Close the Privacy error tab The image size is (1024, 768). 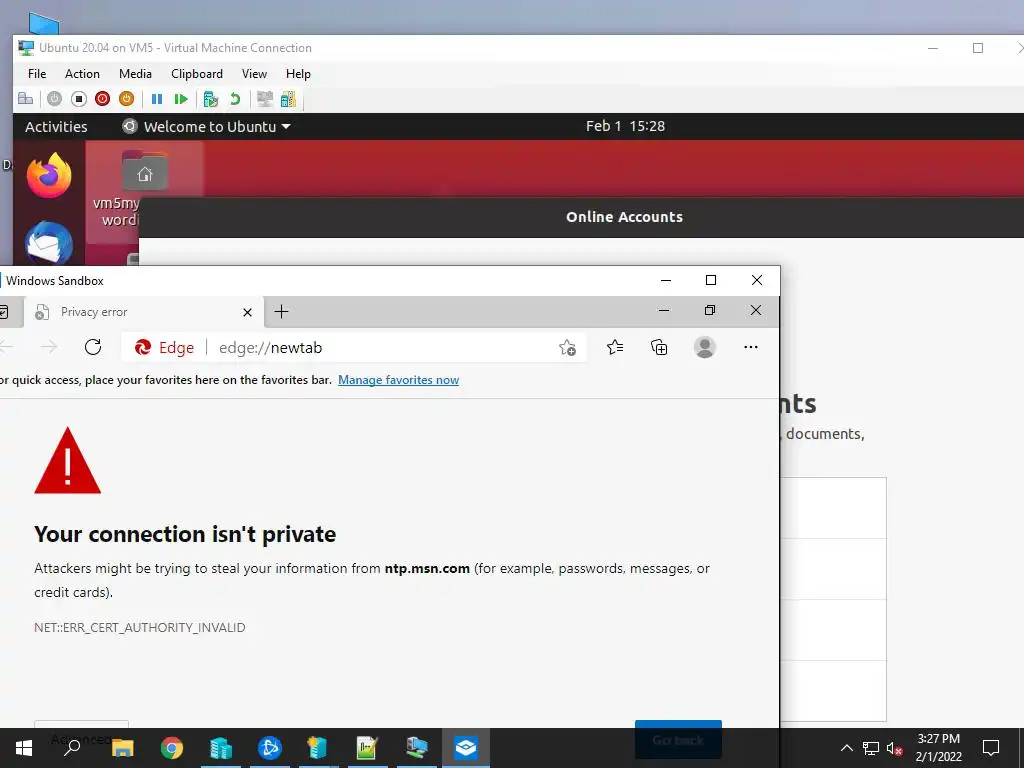[x=248, y=312]
